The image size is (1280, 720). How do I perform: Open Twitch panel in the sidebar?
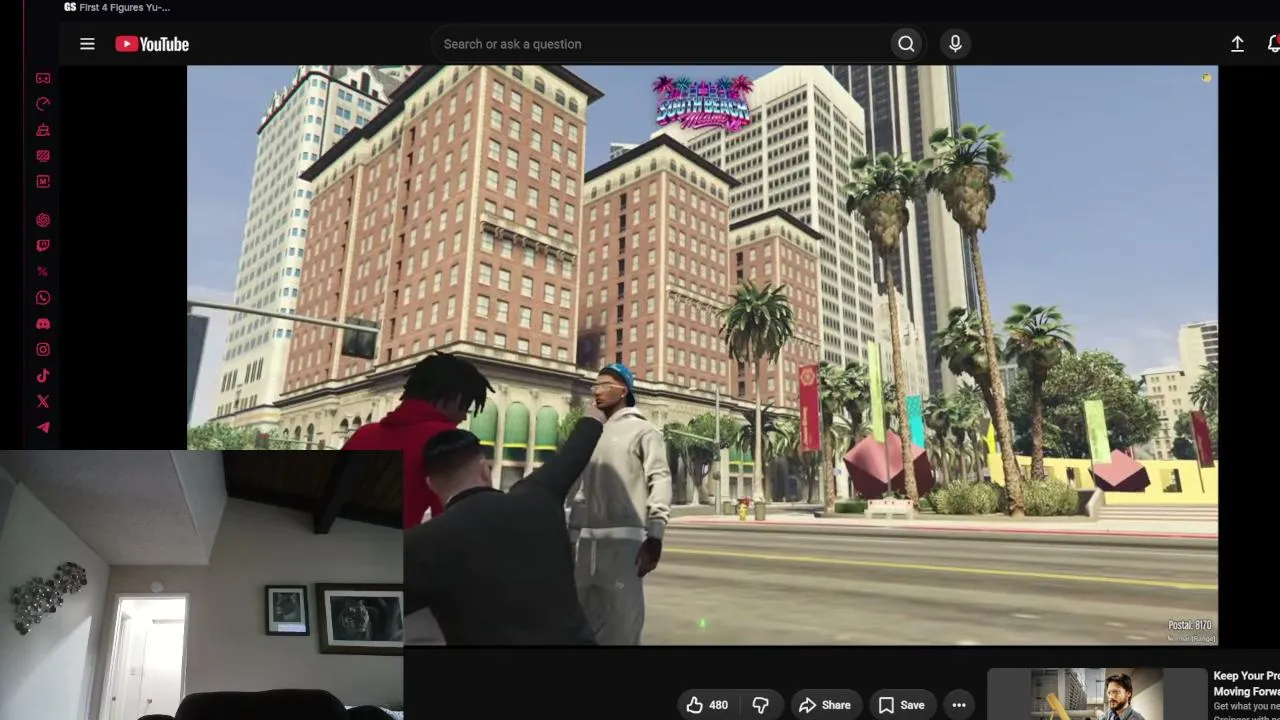click(43, 246)
